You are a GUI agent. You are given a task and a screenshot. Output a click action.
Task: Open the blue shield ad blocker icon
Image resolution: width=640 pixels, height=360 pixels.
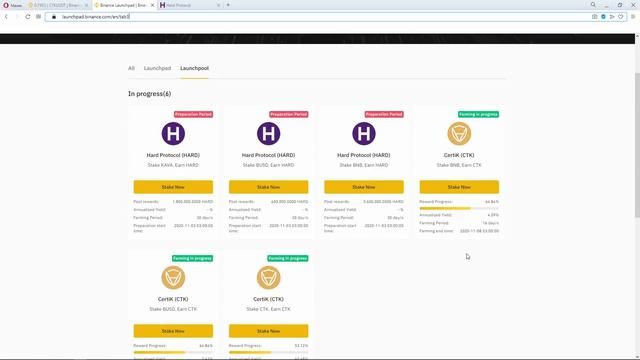pos(603,17)
